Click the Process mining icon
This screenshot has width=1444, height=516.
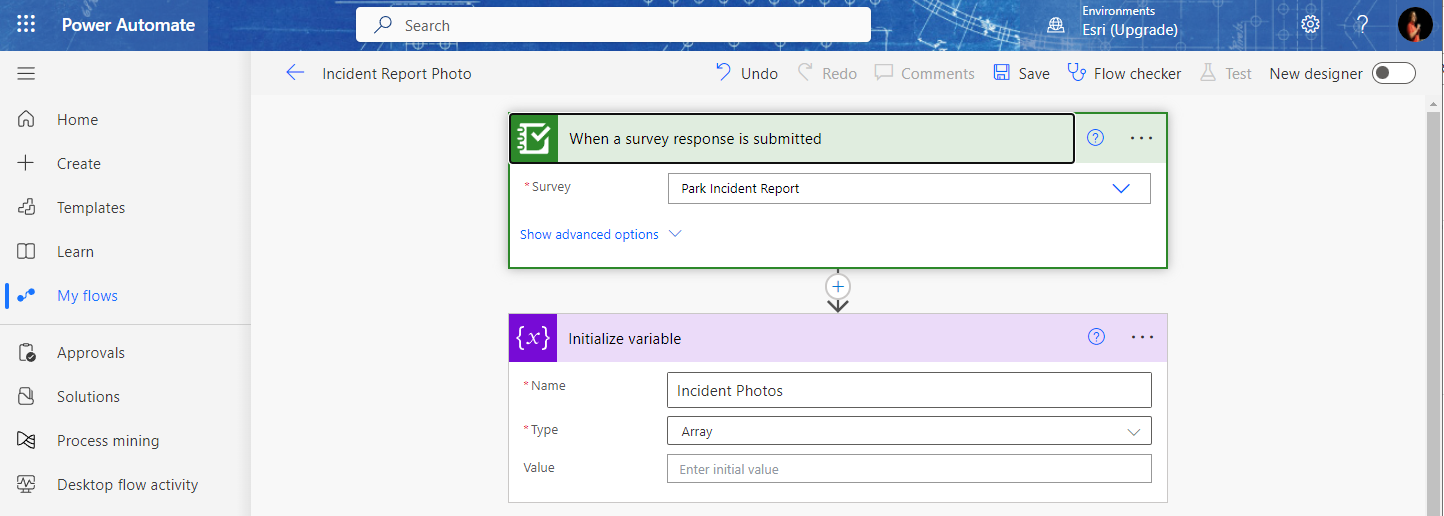[27, 440]
